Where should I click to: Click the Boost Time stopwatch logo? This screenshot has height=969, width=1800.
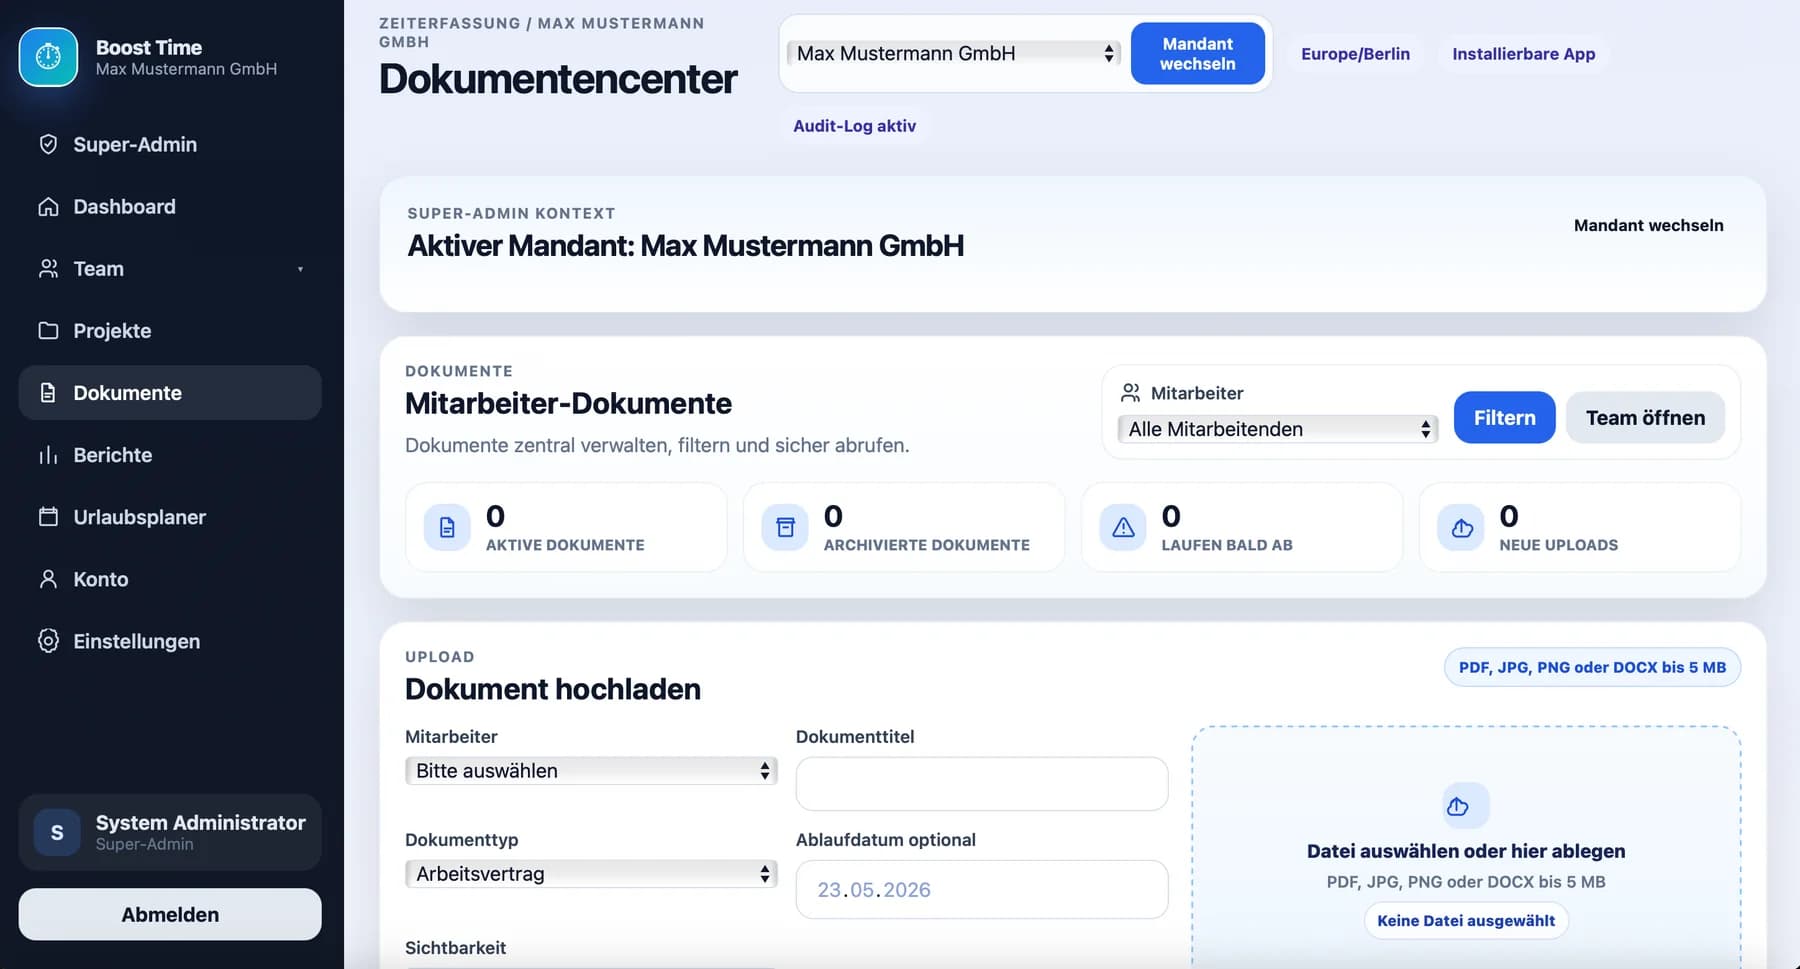click(48, 57)
